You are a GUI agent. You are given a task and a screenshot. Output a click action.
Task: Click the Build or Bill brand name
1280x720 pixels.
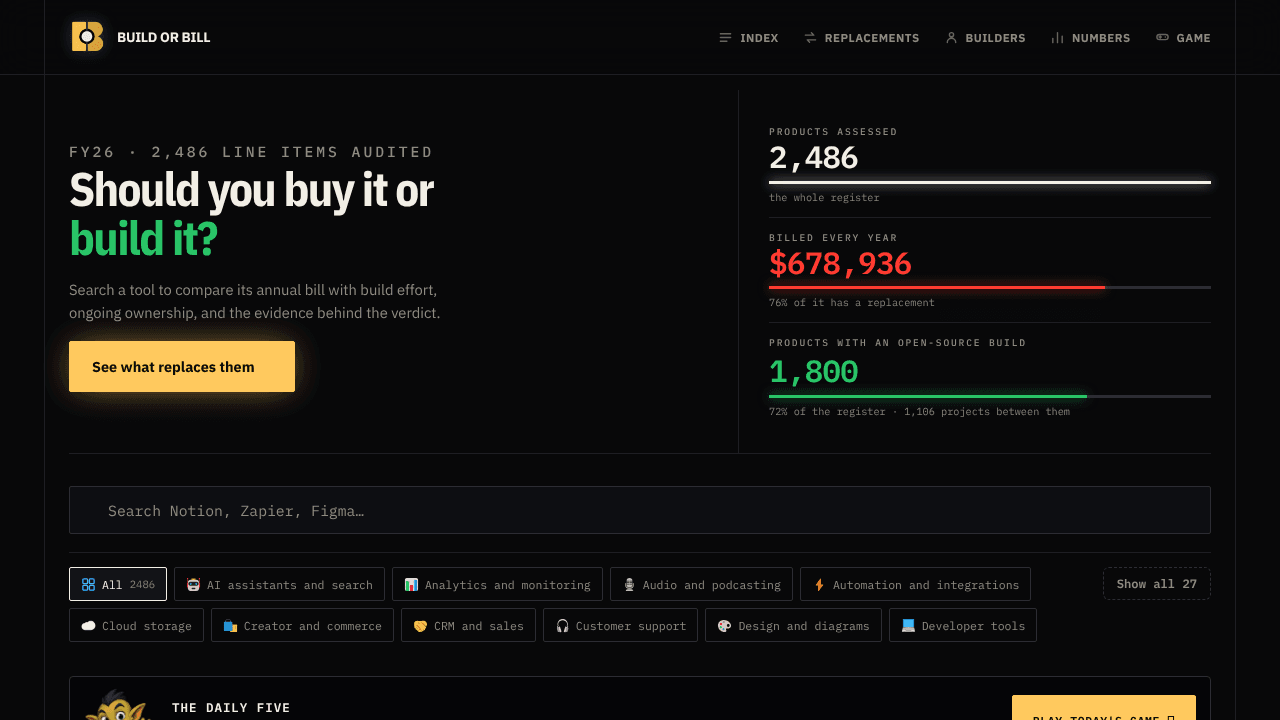coord(164,38)
